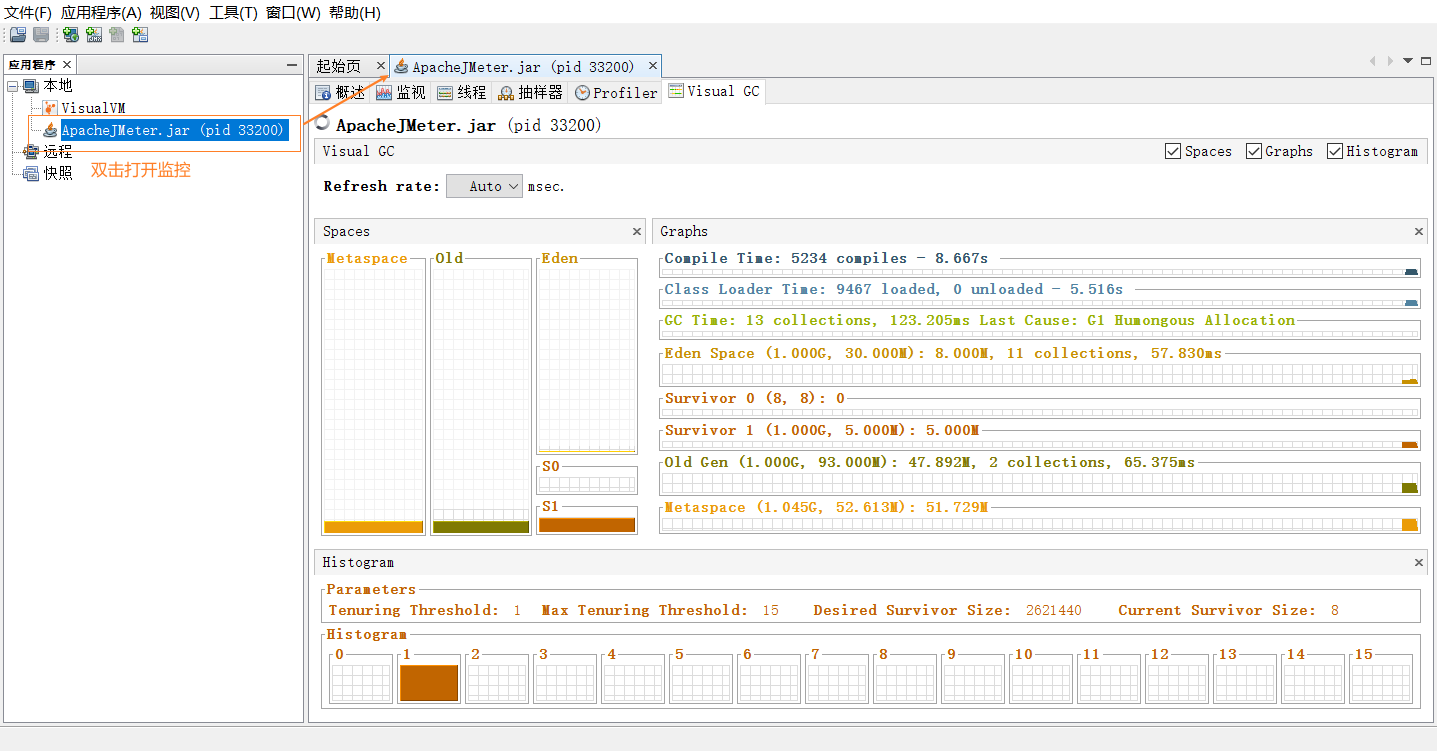The image size is (1437, 751).
Task: Collapse the 本地 tree node
Action: pyautogui.click(x=12, y=86)
